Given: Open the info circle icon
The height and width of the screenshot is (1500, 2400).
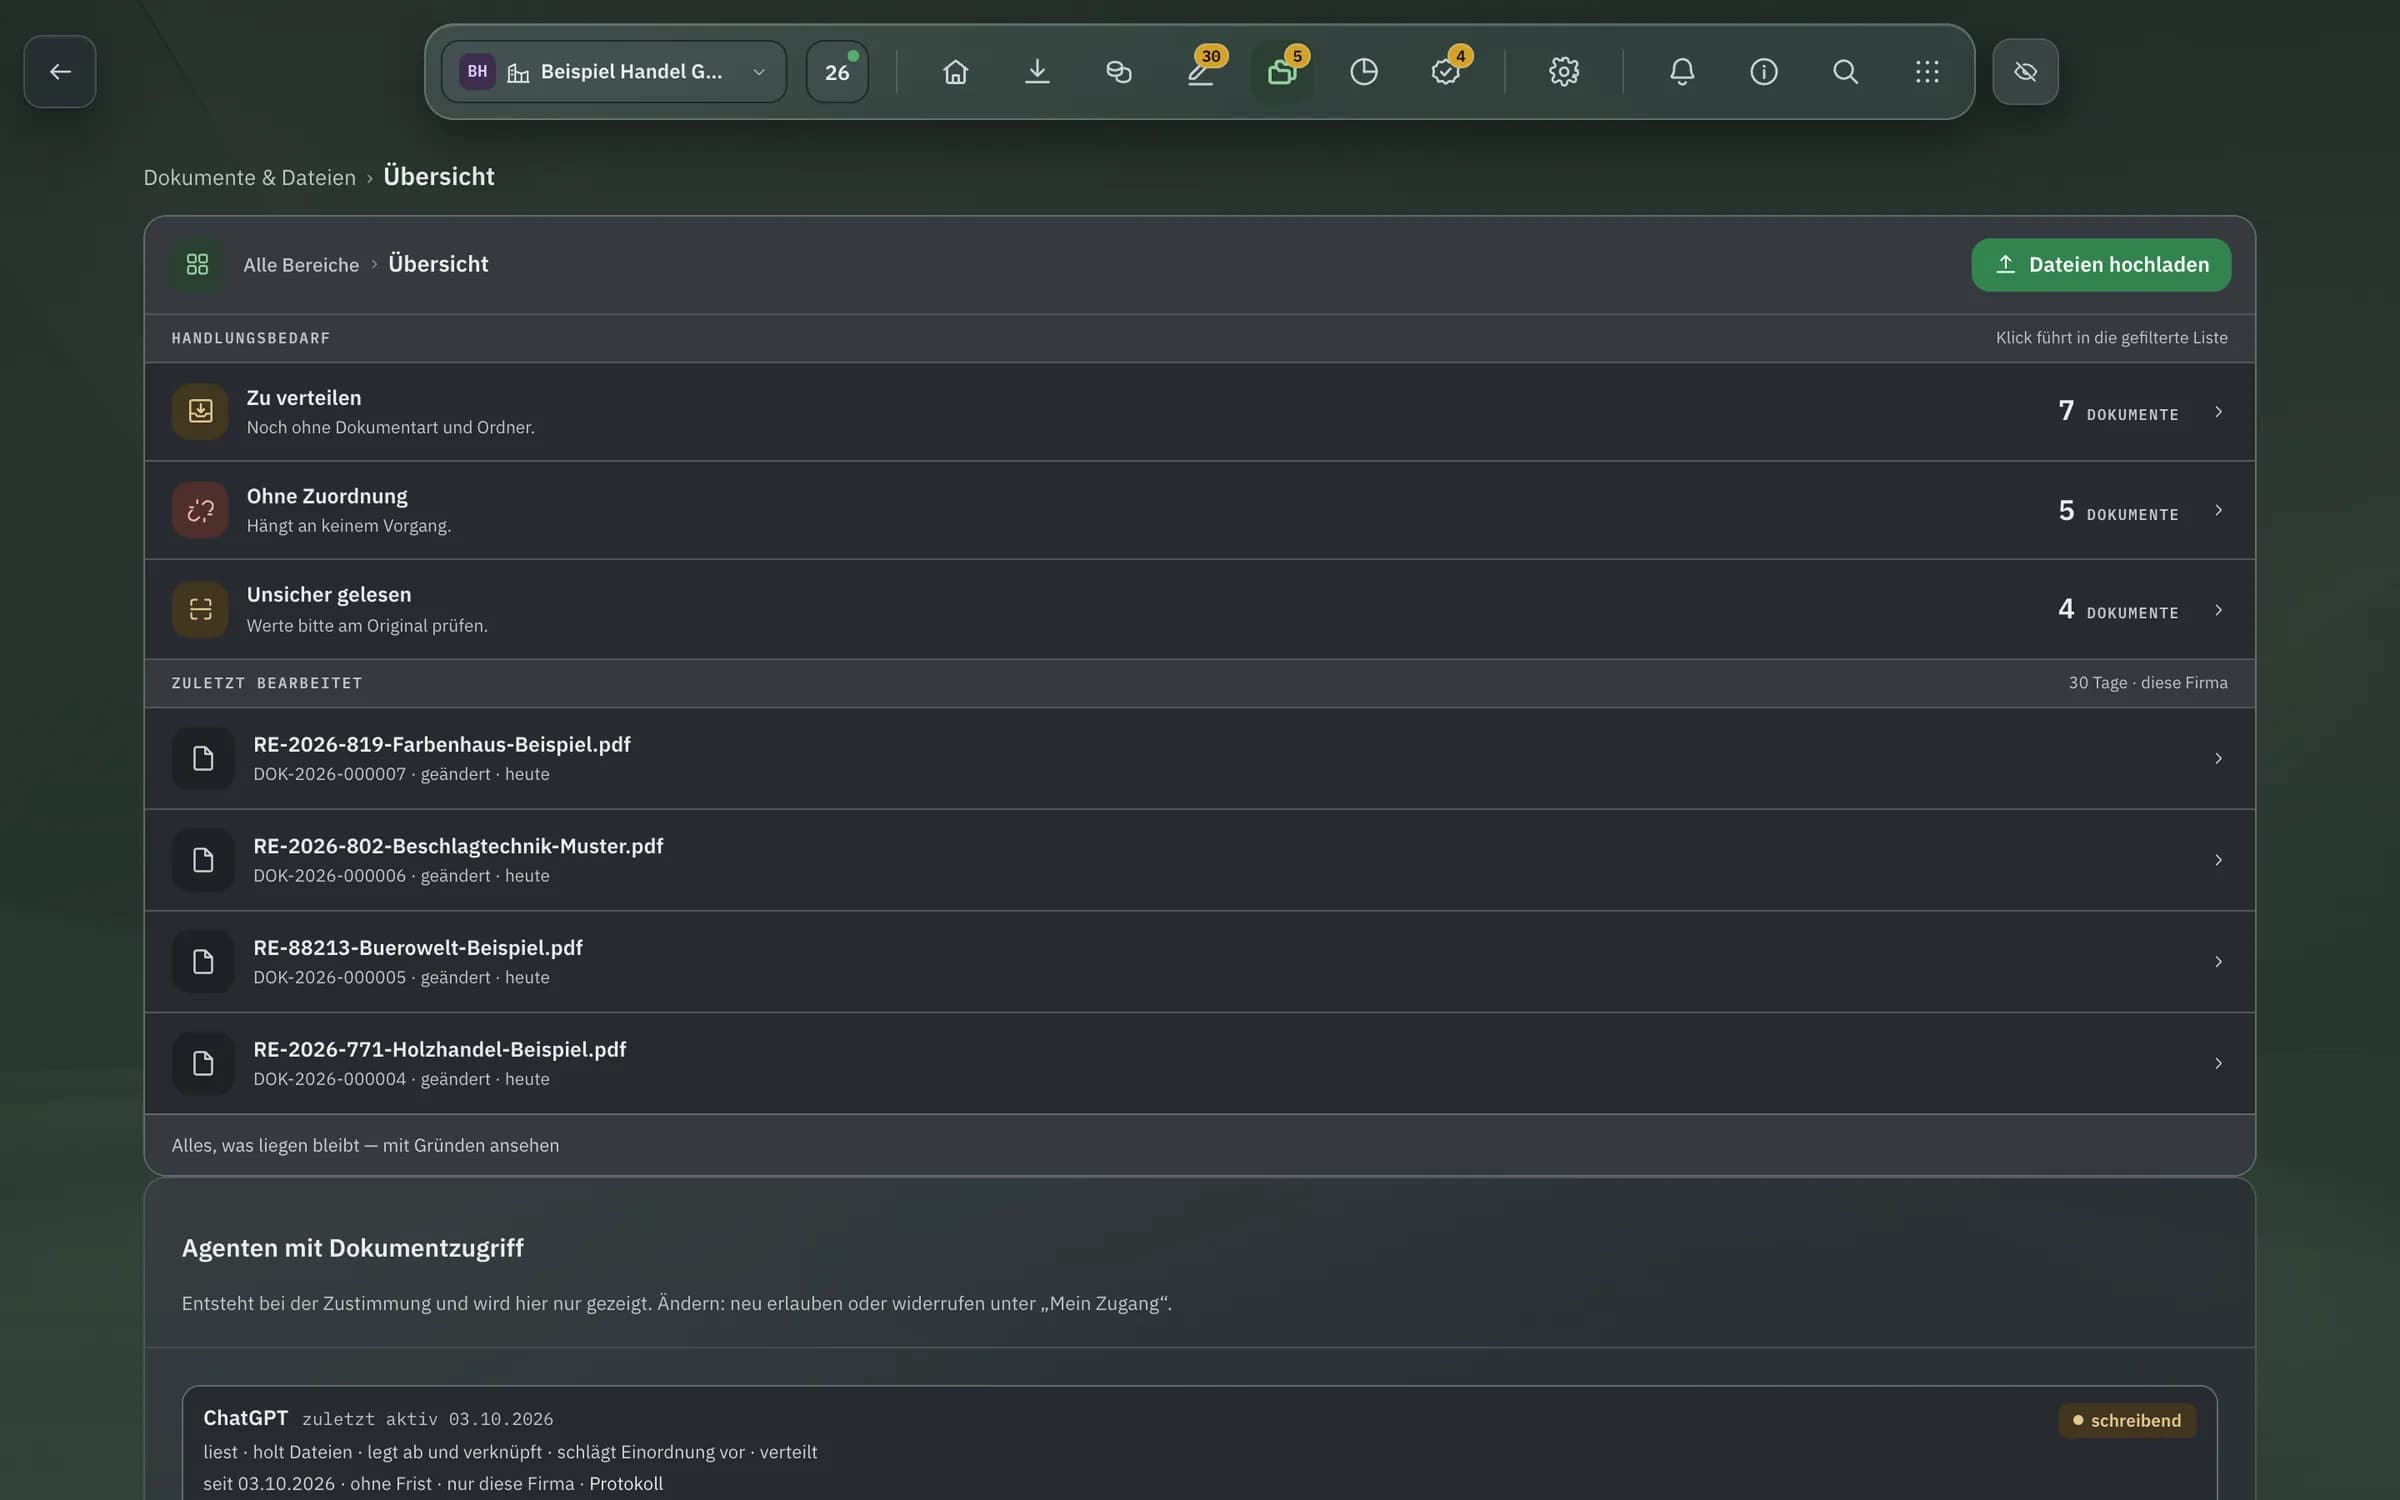Looking at the screenshot, I should tap(1764, 71).
